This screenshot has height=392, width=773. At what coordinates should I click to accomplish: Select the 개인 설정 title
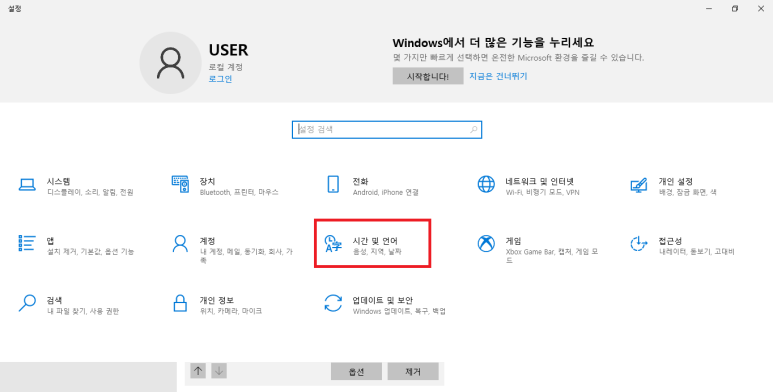point(675,181)
